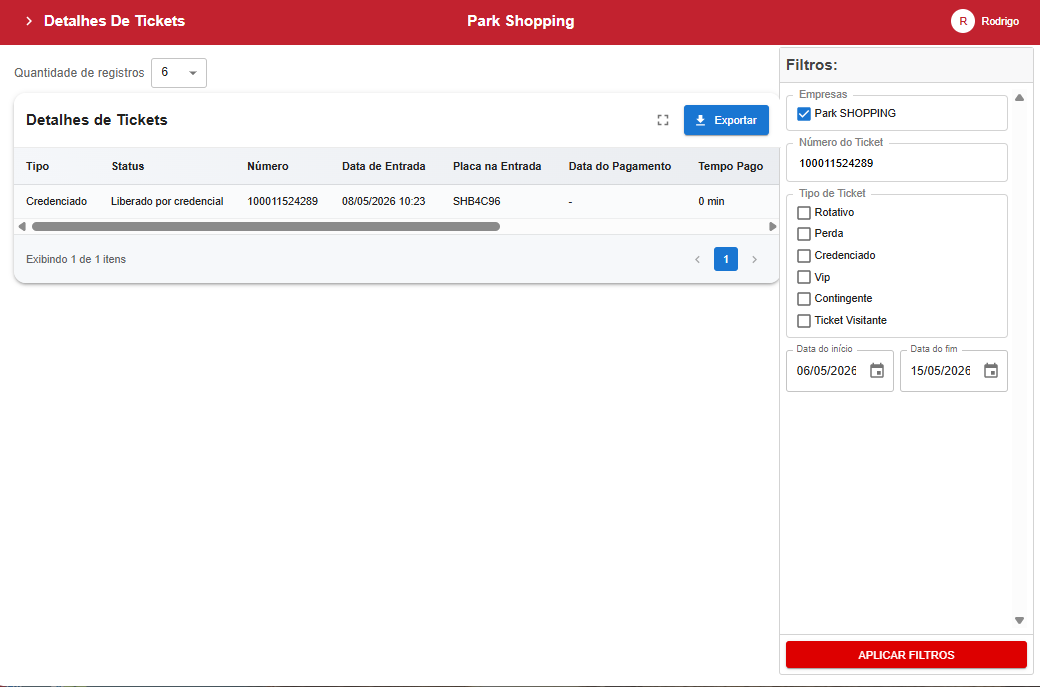Click the Park Shopping header title
This screenshot has height=687, width=1040.
521,21
